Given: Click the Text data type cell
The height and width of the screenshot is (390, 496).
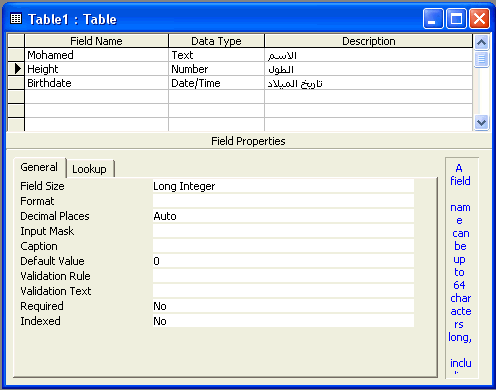Looking at the screenshot, I should tap(216, 55).
